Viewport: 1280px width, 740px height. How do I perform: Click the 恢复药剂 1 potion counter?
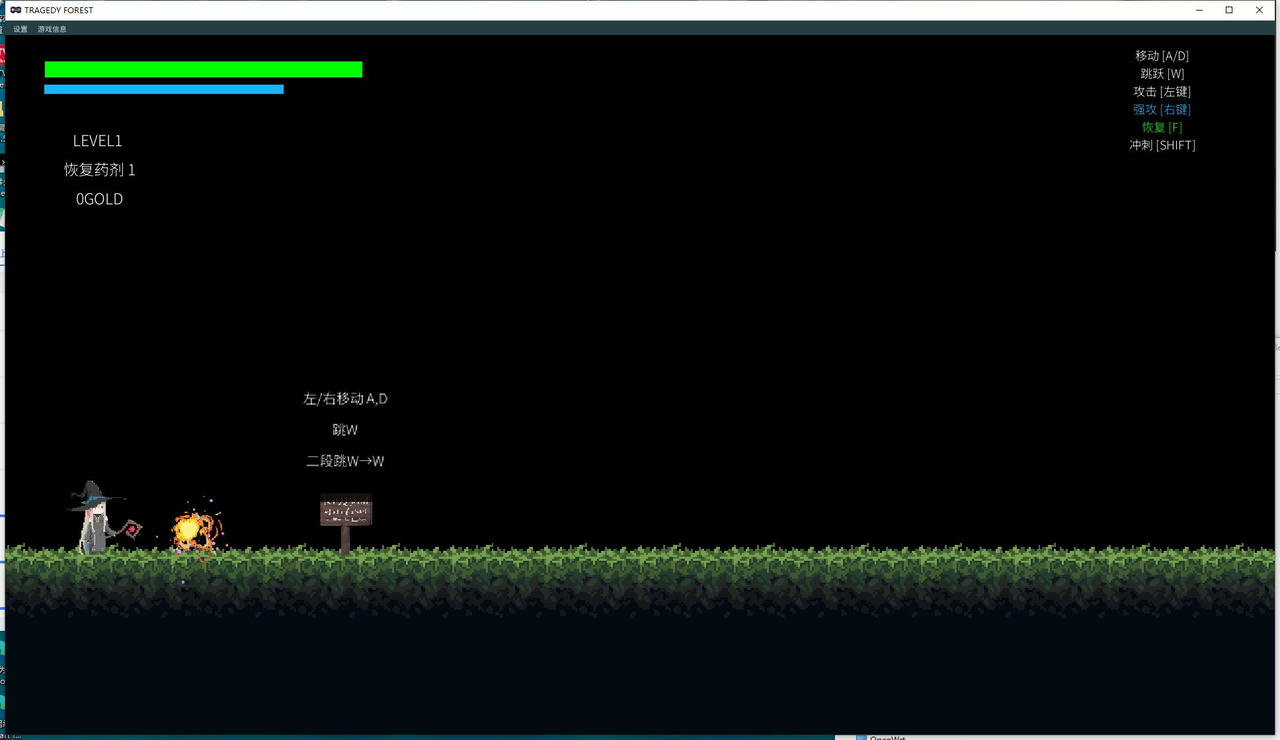(x=99, y=170)
